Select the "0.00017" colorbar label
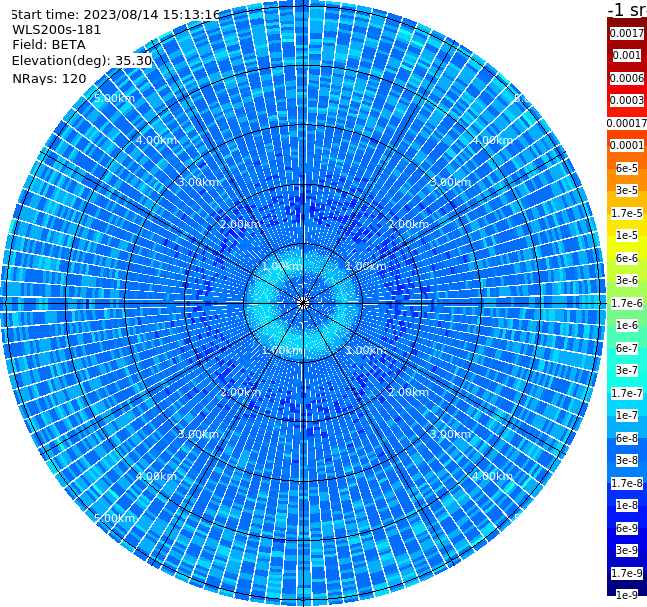Image resolution: width=647 pixels, height=607 pixels. tap(627, 123)
